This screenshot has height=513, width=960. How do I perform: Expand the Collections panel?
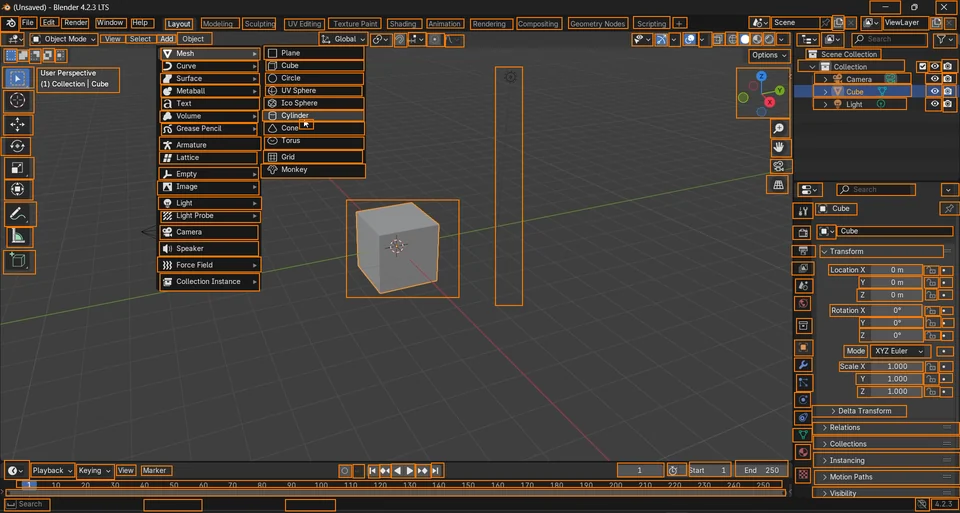point(886,444)
